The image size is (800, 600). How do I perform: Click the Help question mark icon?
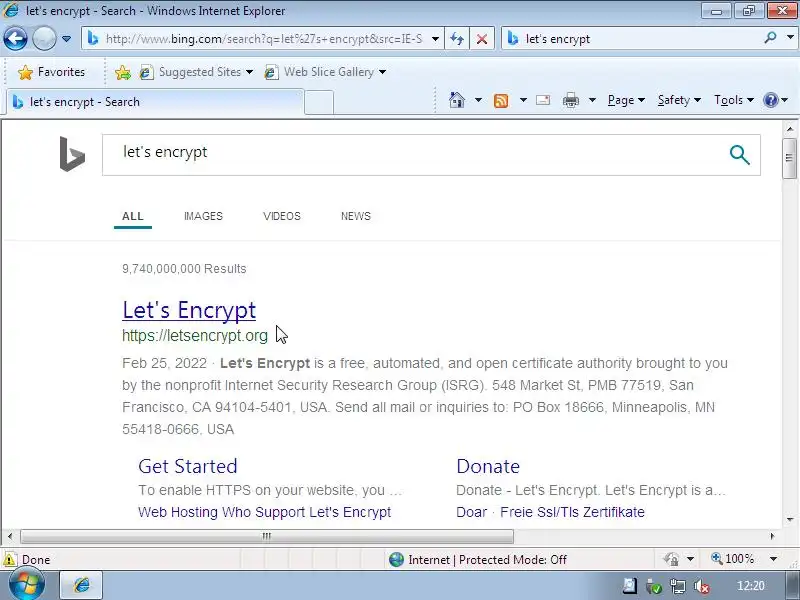tap(770, 100)
